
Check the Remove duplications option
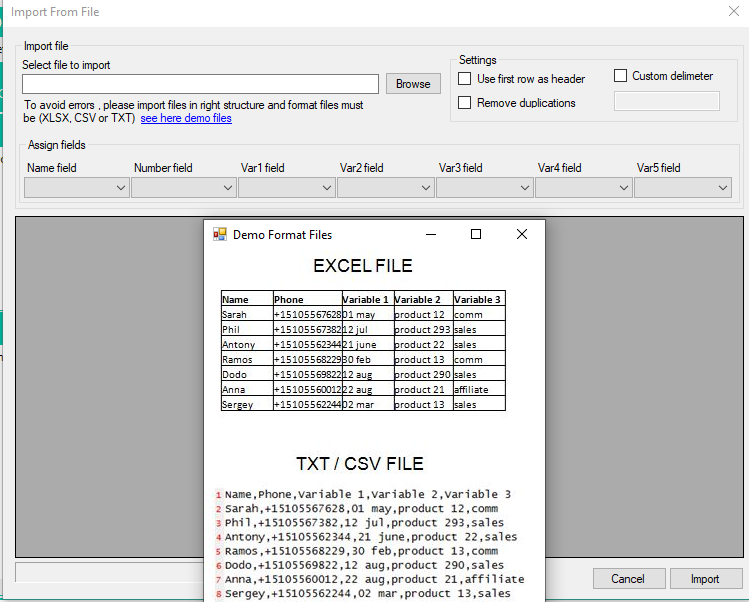(465, 103)
